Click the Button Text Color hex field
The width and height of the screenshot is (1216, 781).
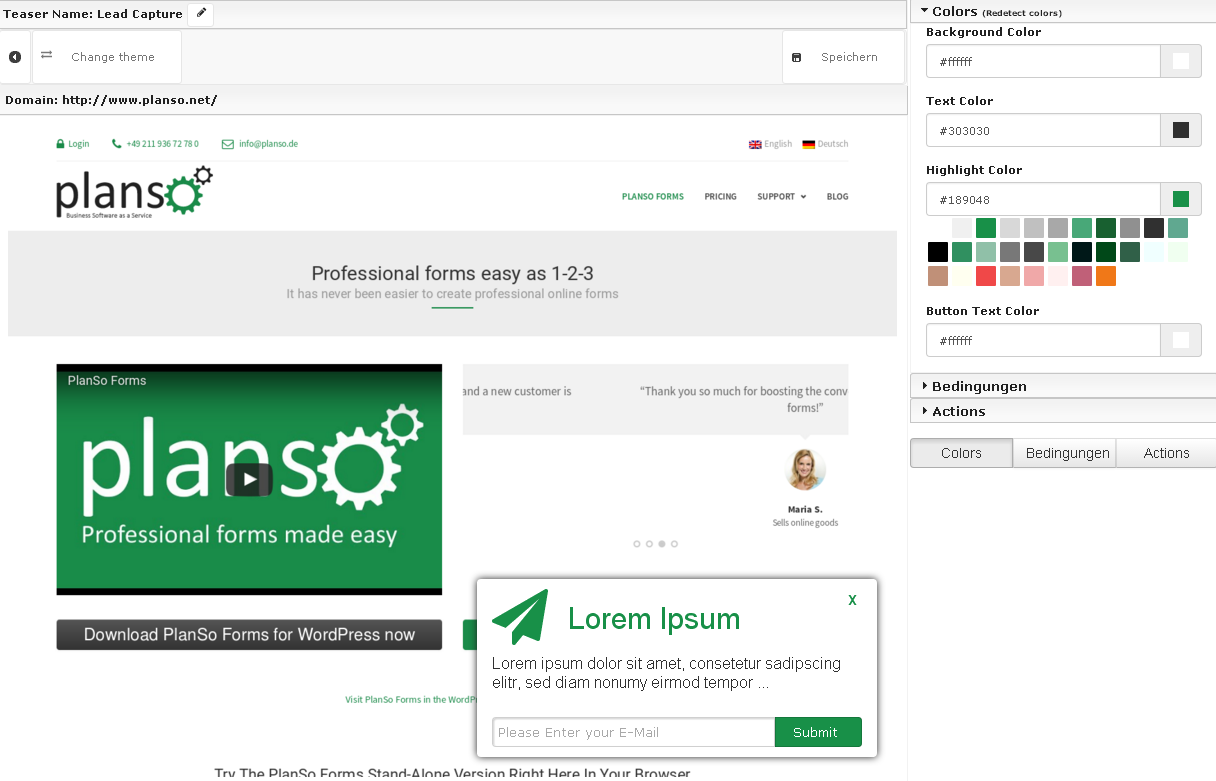(1043, 340)
